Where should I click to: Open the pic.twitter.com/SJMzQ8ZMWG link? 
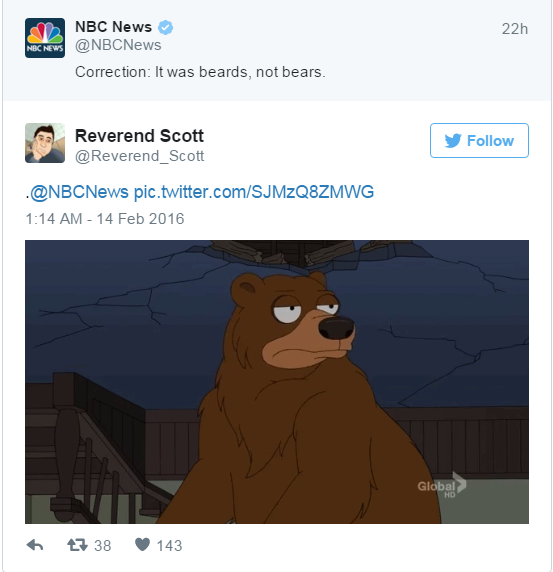pyautogui.click(x=254, y=192)
